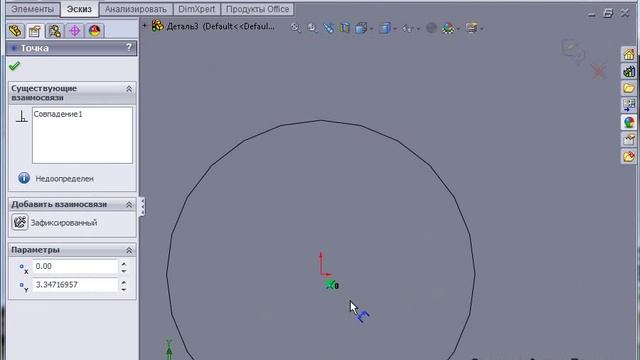Viewport: 640px width, 360px height.
Task: Open the Display Style cube icon
Action: (x=384, y=28)
